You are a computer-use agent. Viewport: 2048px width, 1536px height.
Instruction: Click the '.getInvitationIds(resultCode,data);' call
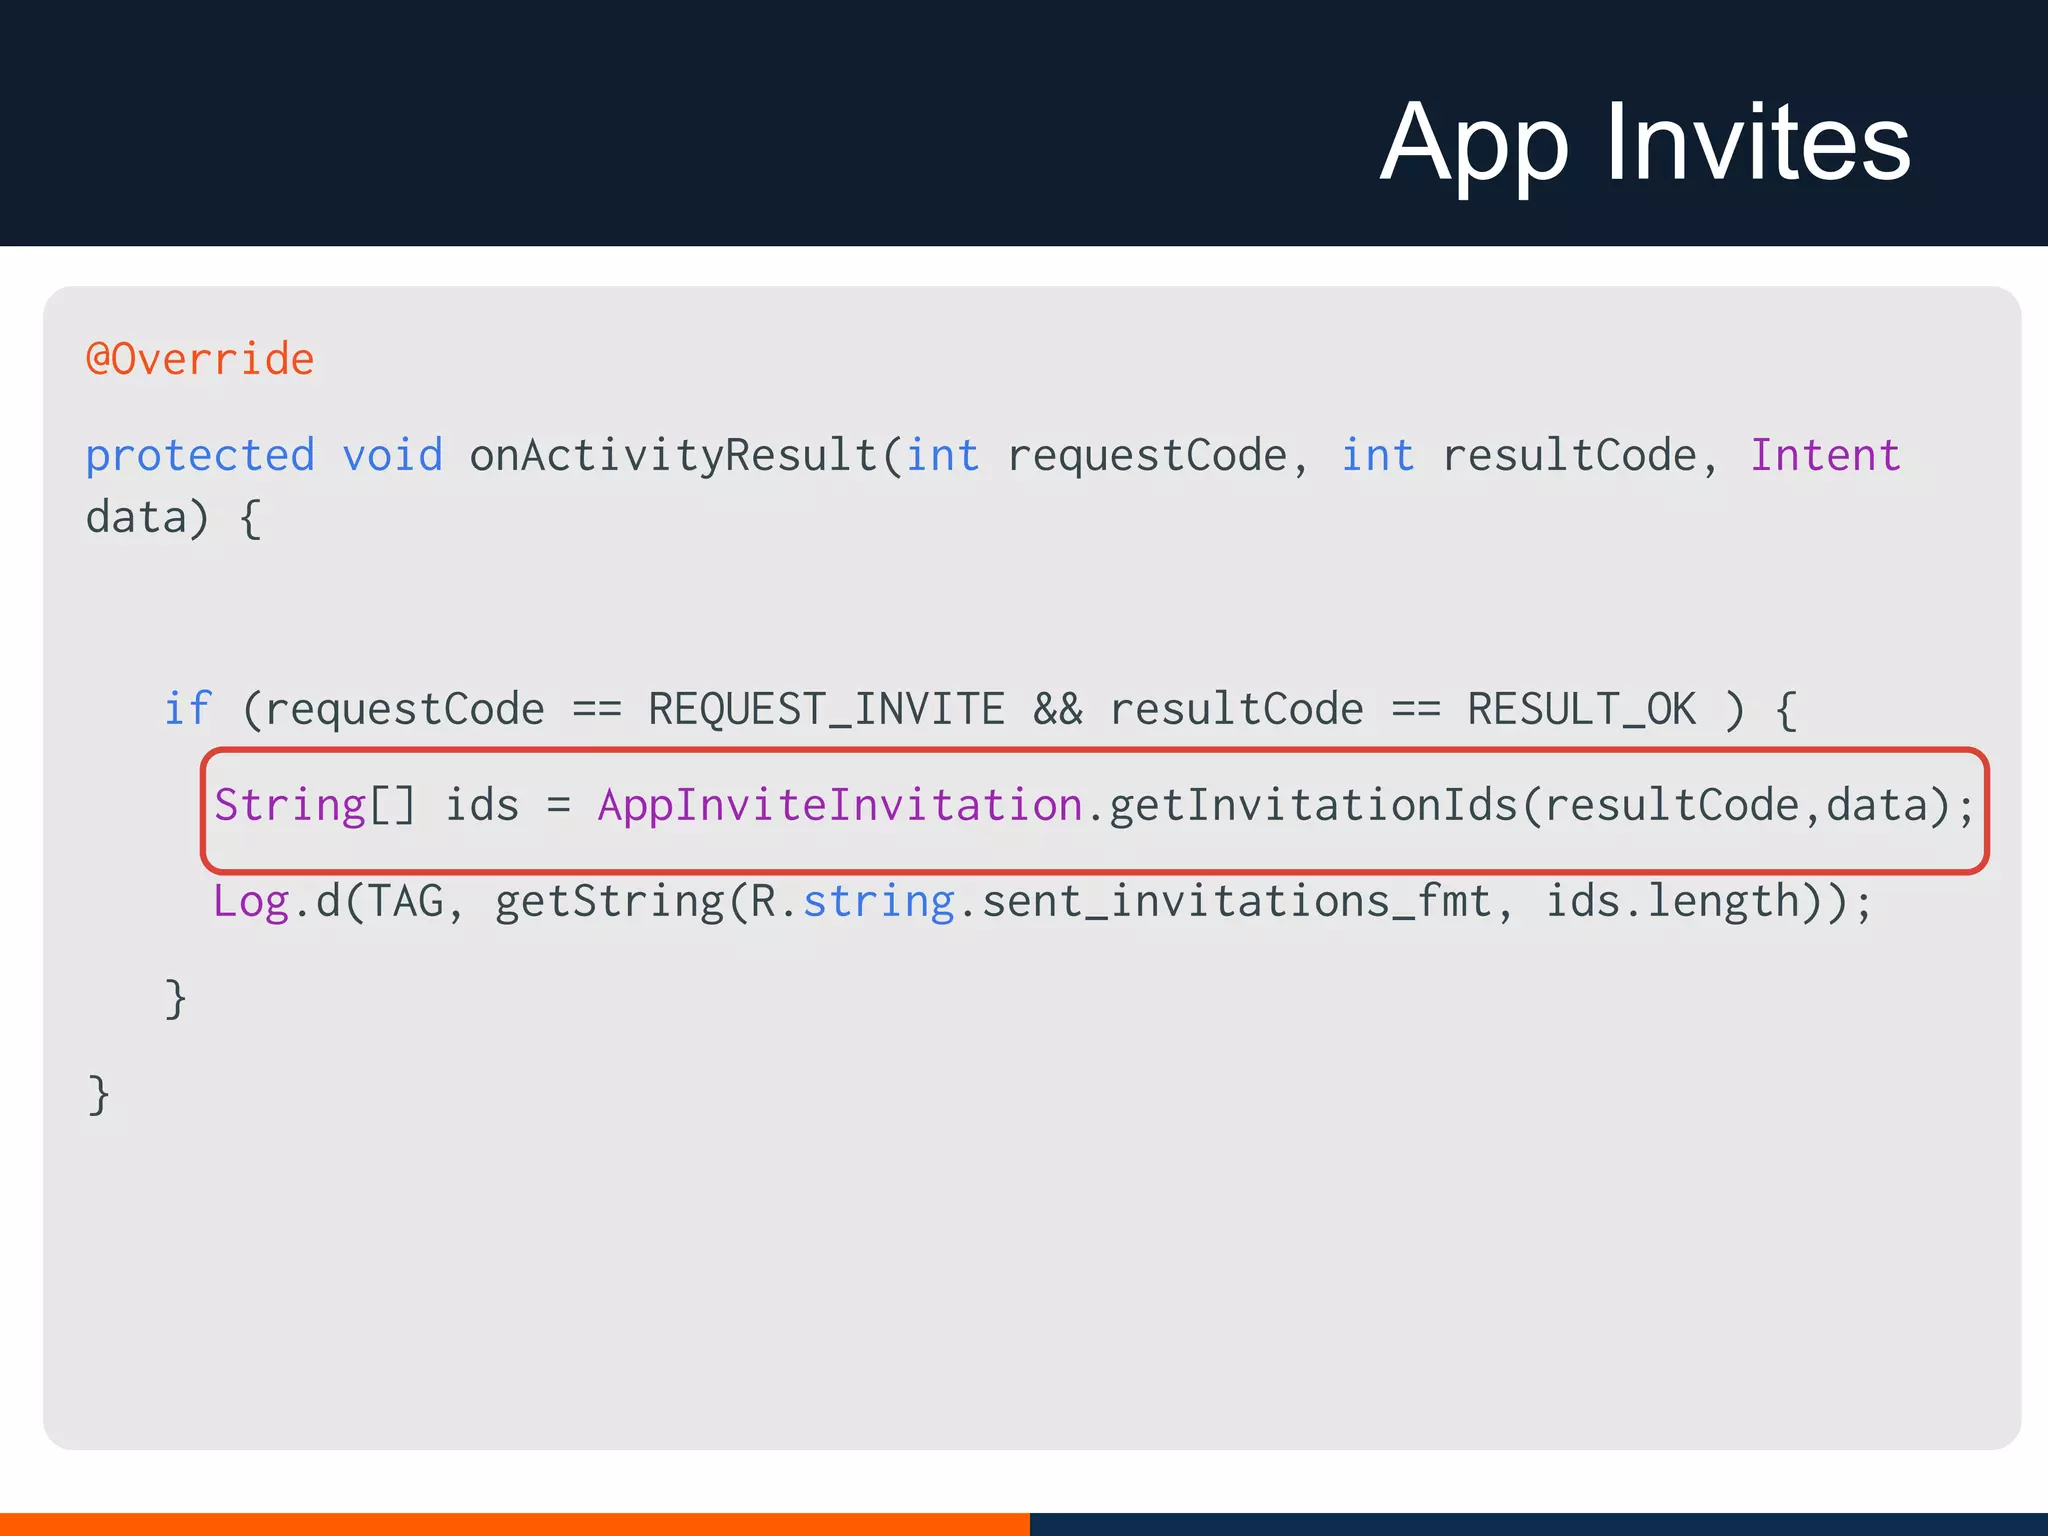pos(1531,806)
